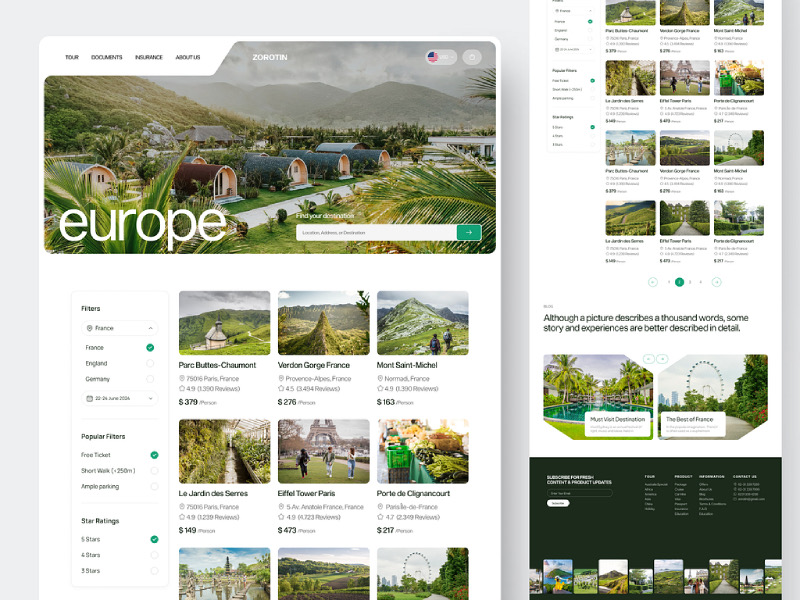The image size is (800, 600).
Task: Click the hero destination search field
Action: tap(377, 233)
